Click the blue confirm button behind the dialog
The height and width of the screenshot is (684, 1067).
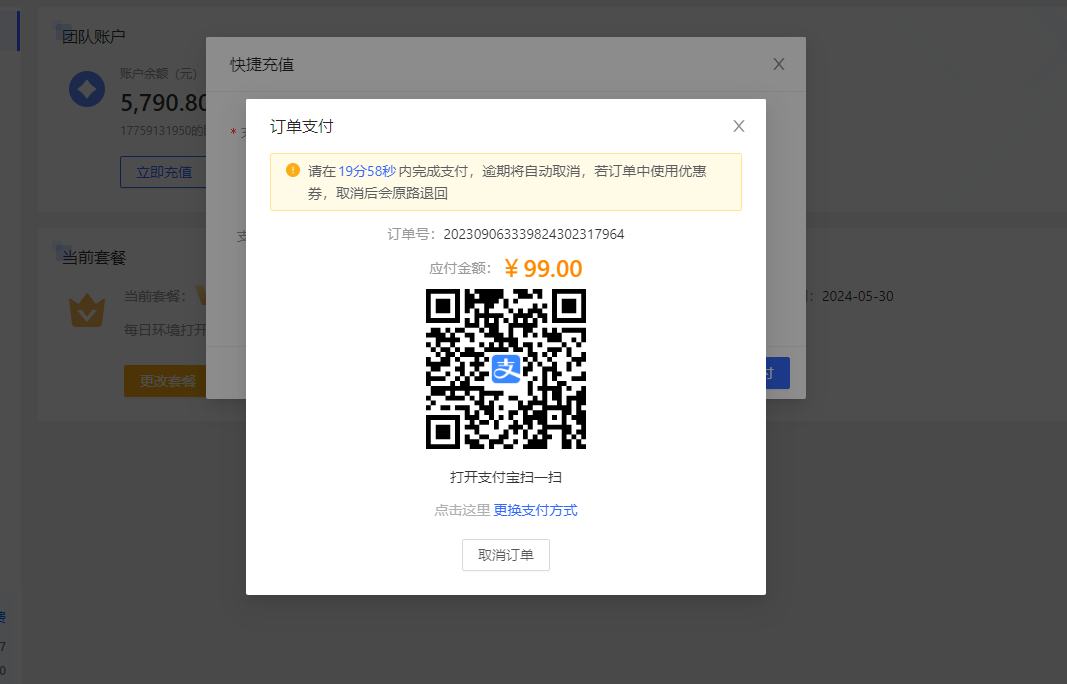click(777, 373)
